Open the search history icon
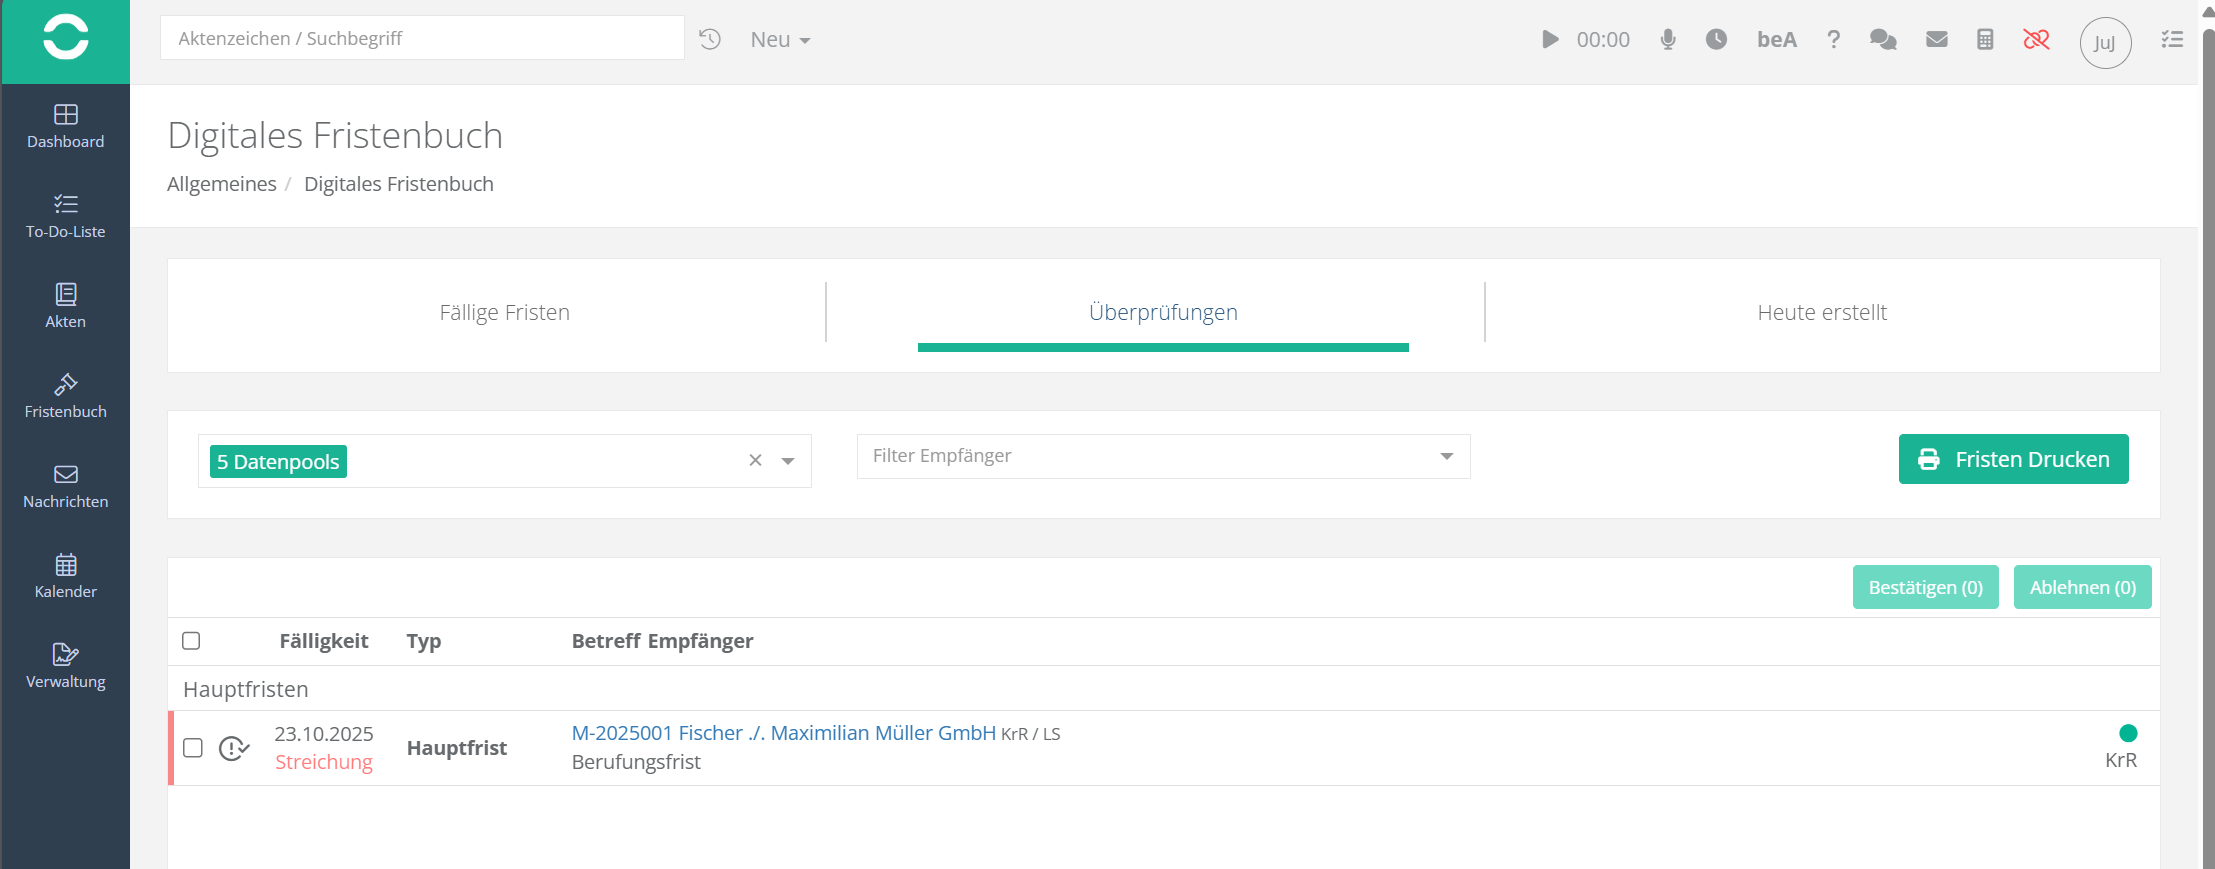Image resolution: width=2215 pixels, height=869 pixels. pos(710,39)
